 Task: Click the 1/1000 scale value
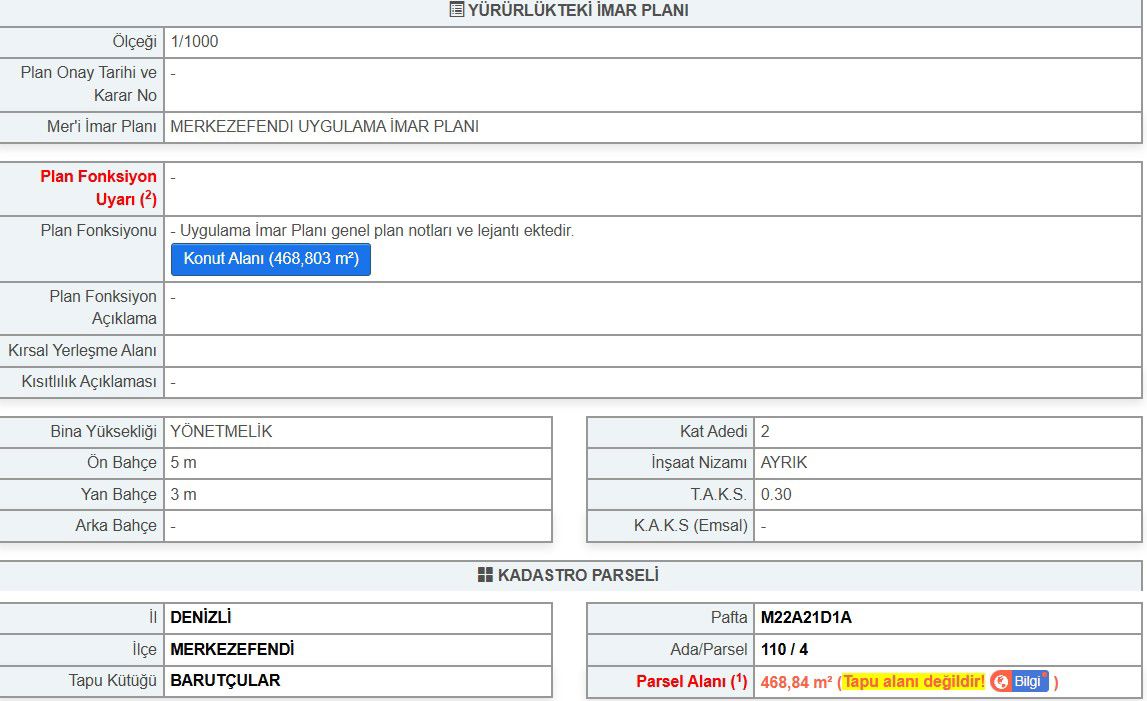coord(194,42)
